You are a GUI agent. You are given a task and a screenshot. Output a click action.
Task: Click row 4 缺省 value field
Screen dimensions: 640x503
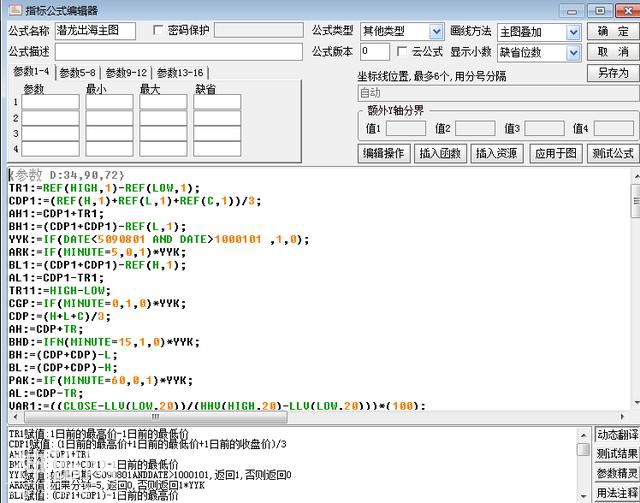pos(217,149)
